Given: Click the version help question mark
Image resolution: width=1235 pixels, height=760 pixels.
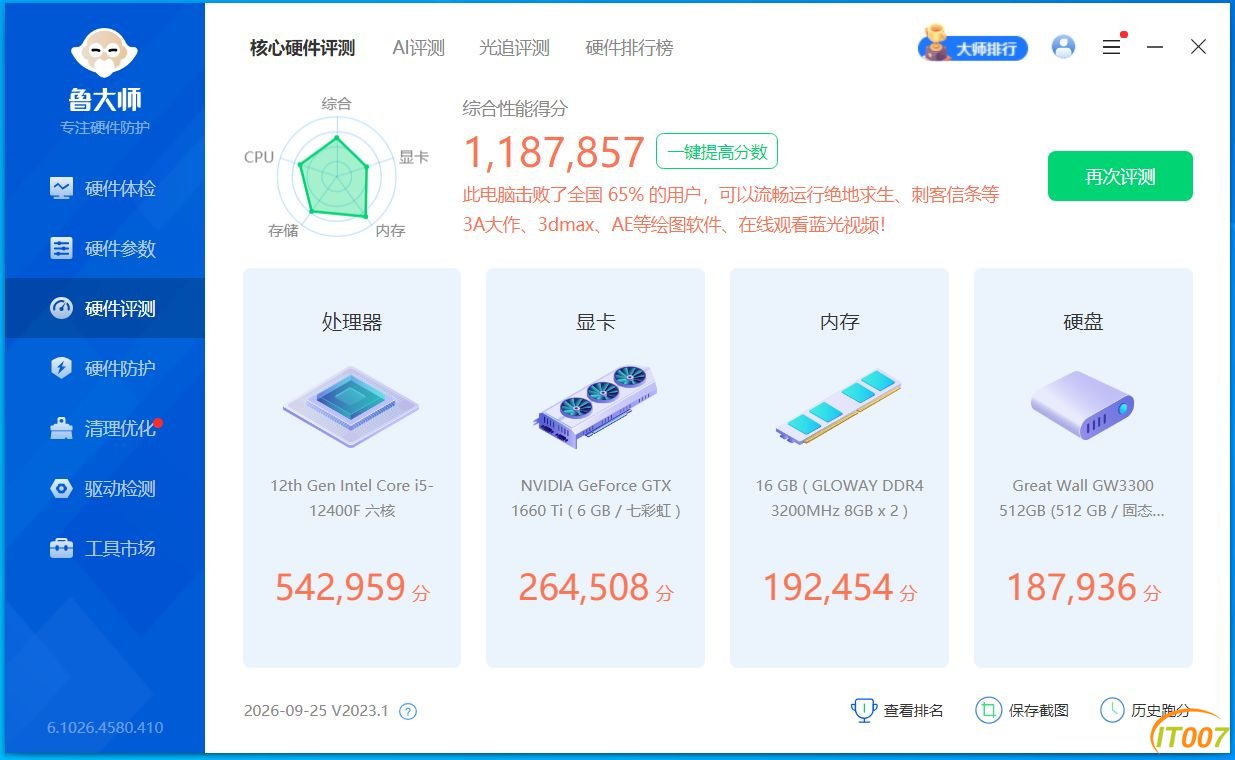Looking at the screenshot, I should click(x=408, y=712).
